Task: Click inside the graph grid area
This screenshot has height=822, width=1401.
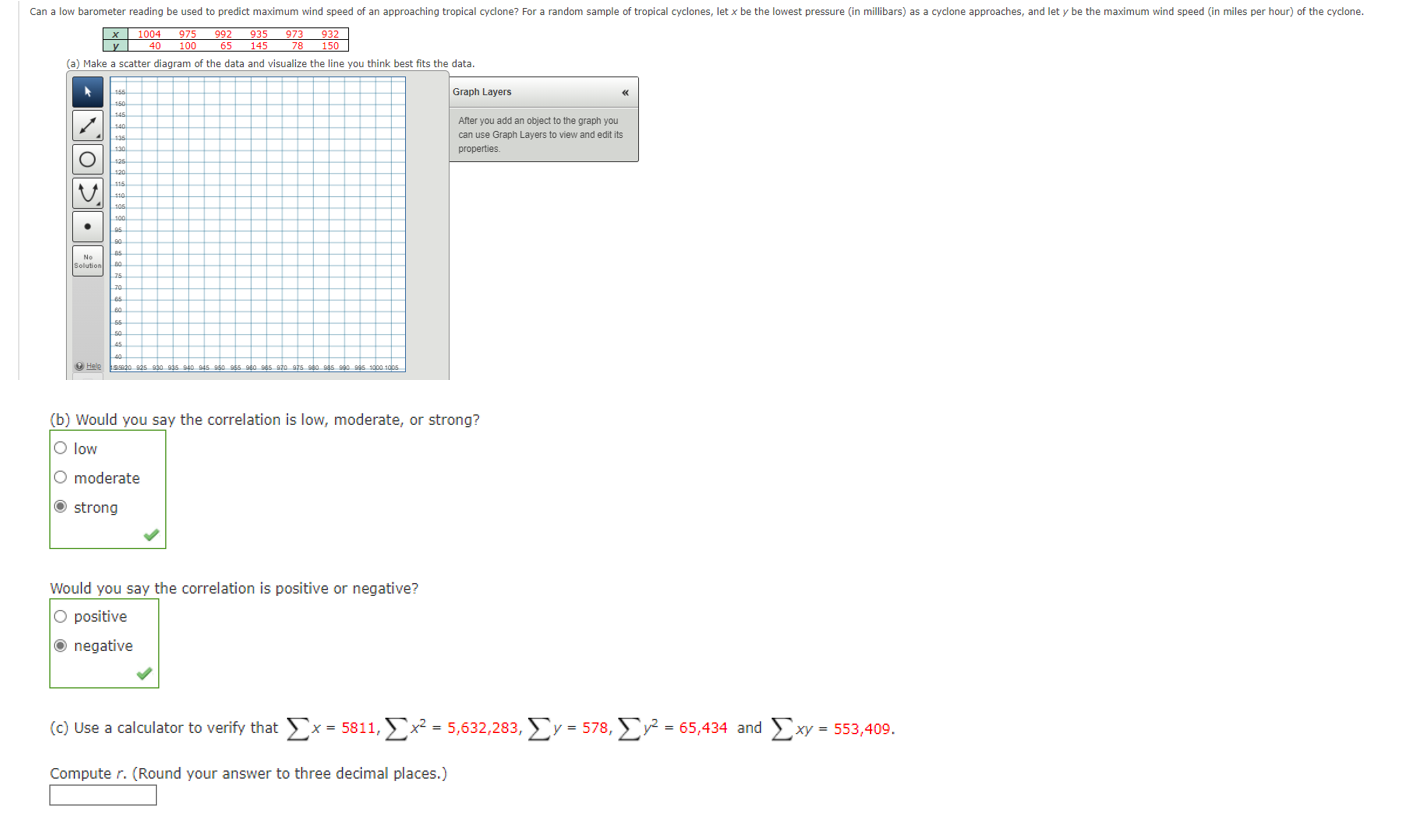Action: (260, 220)
